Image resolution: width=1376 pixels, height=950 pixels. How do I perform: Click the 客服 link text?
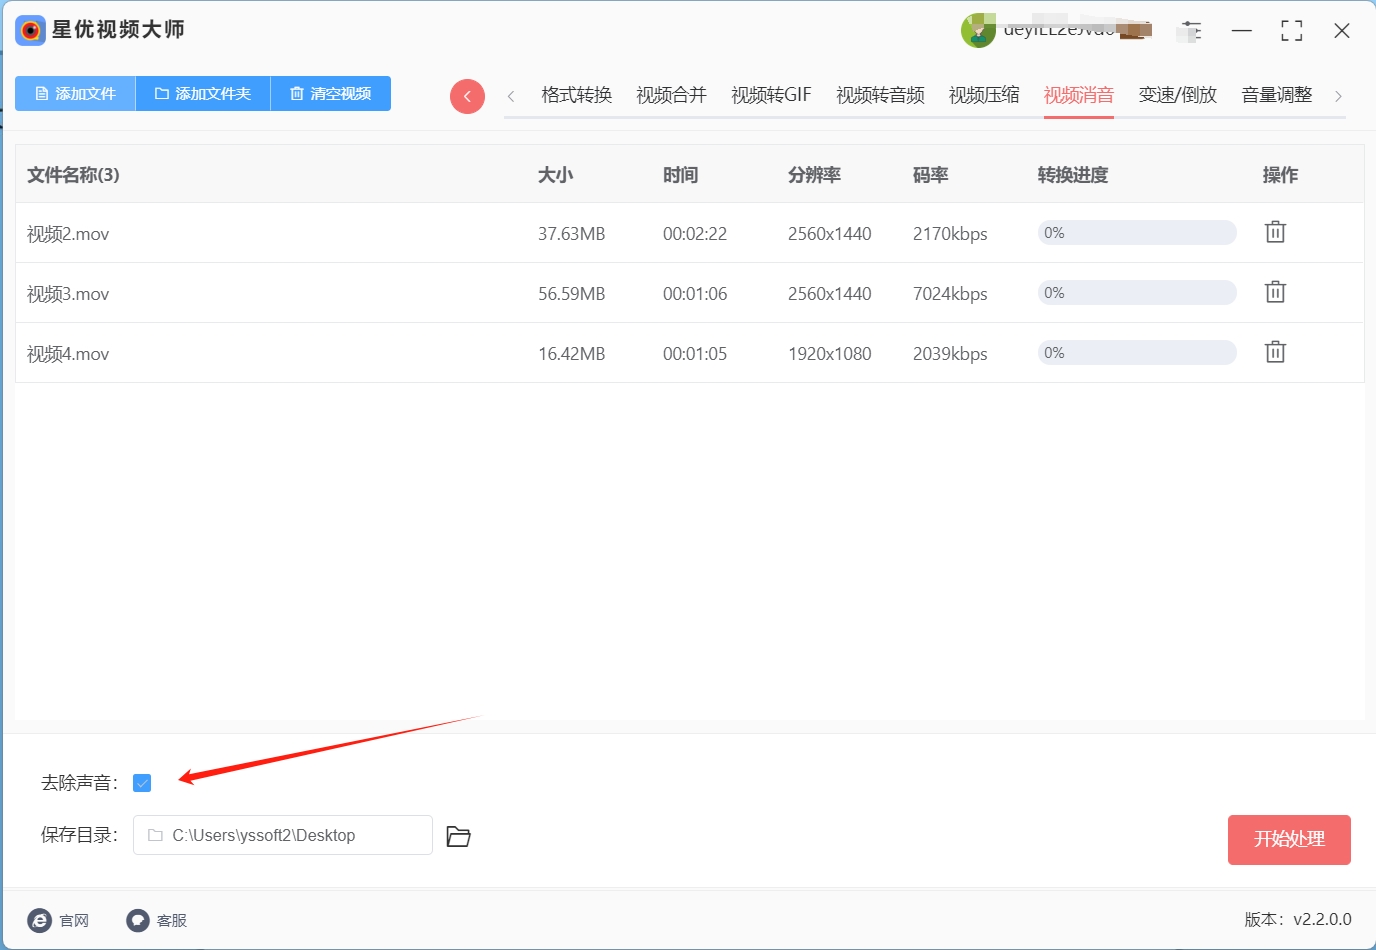pos(172,920)
